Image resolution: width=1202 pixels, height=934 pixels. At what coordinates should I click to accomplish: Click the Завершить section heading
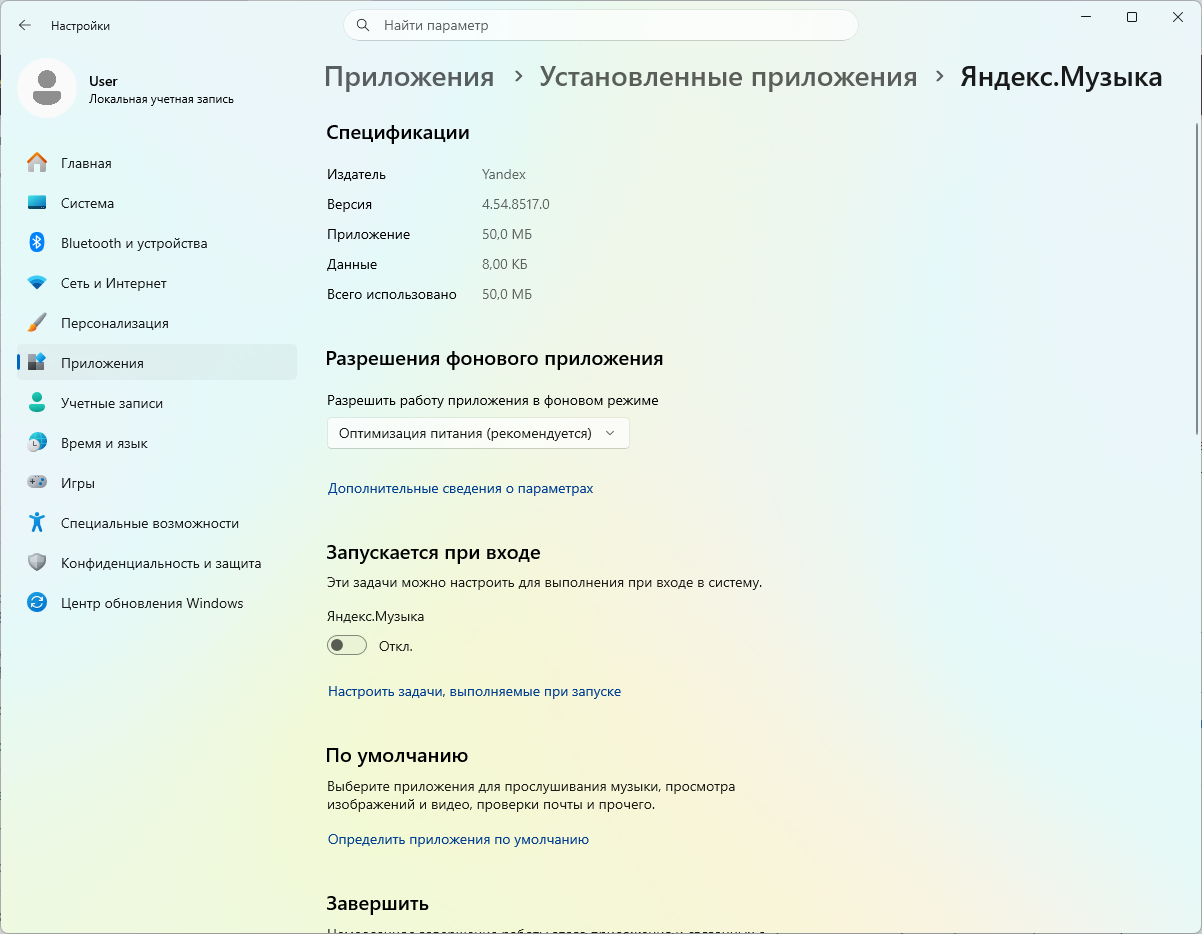point(378,903)
